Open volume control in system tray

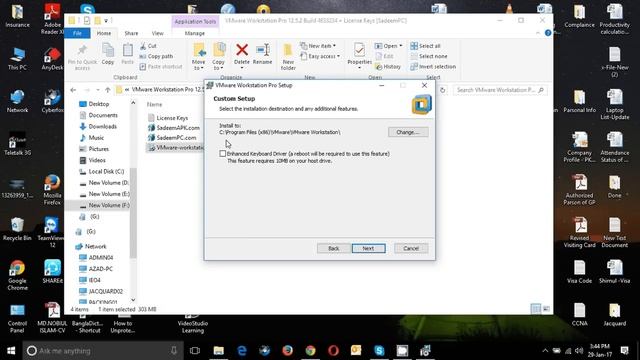[x=579, y=351]
